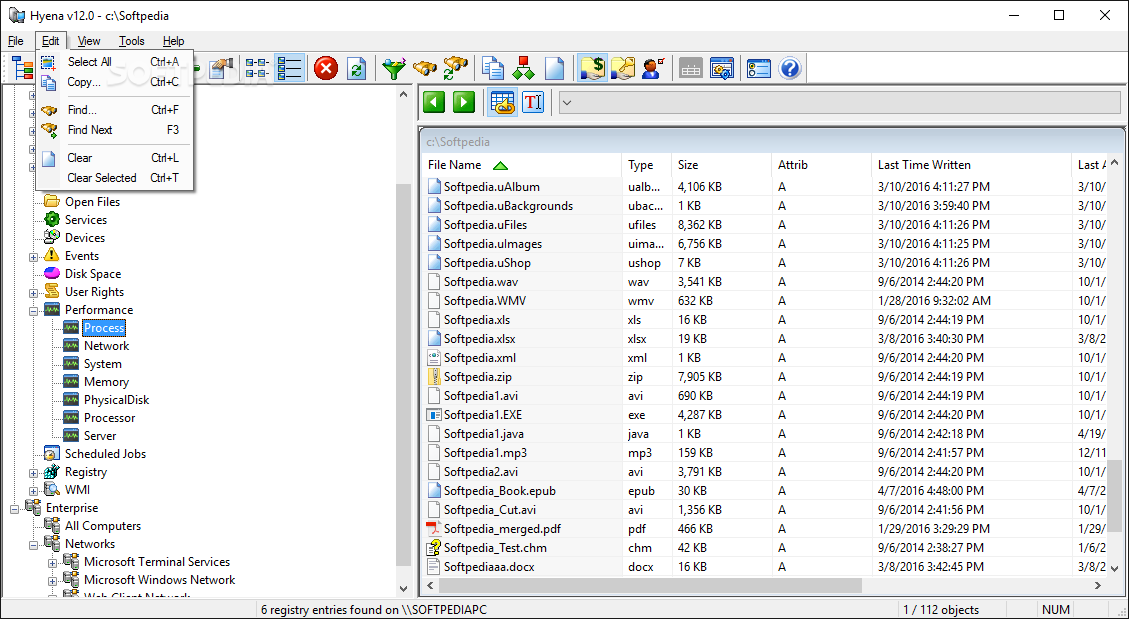Image resolution: width=1129 pixels, height=619 pixels.
Task: Click the options list window icon
Action: point(759,68)
